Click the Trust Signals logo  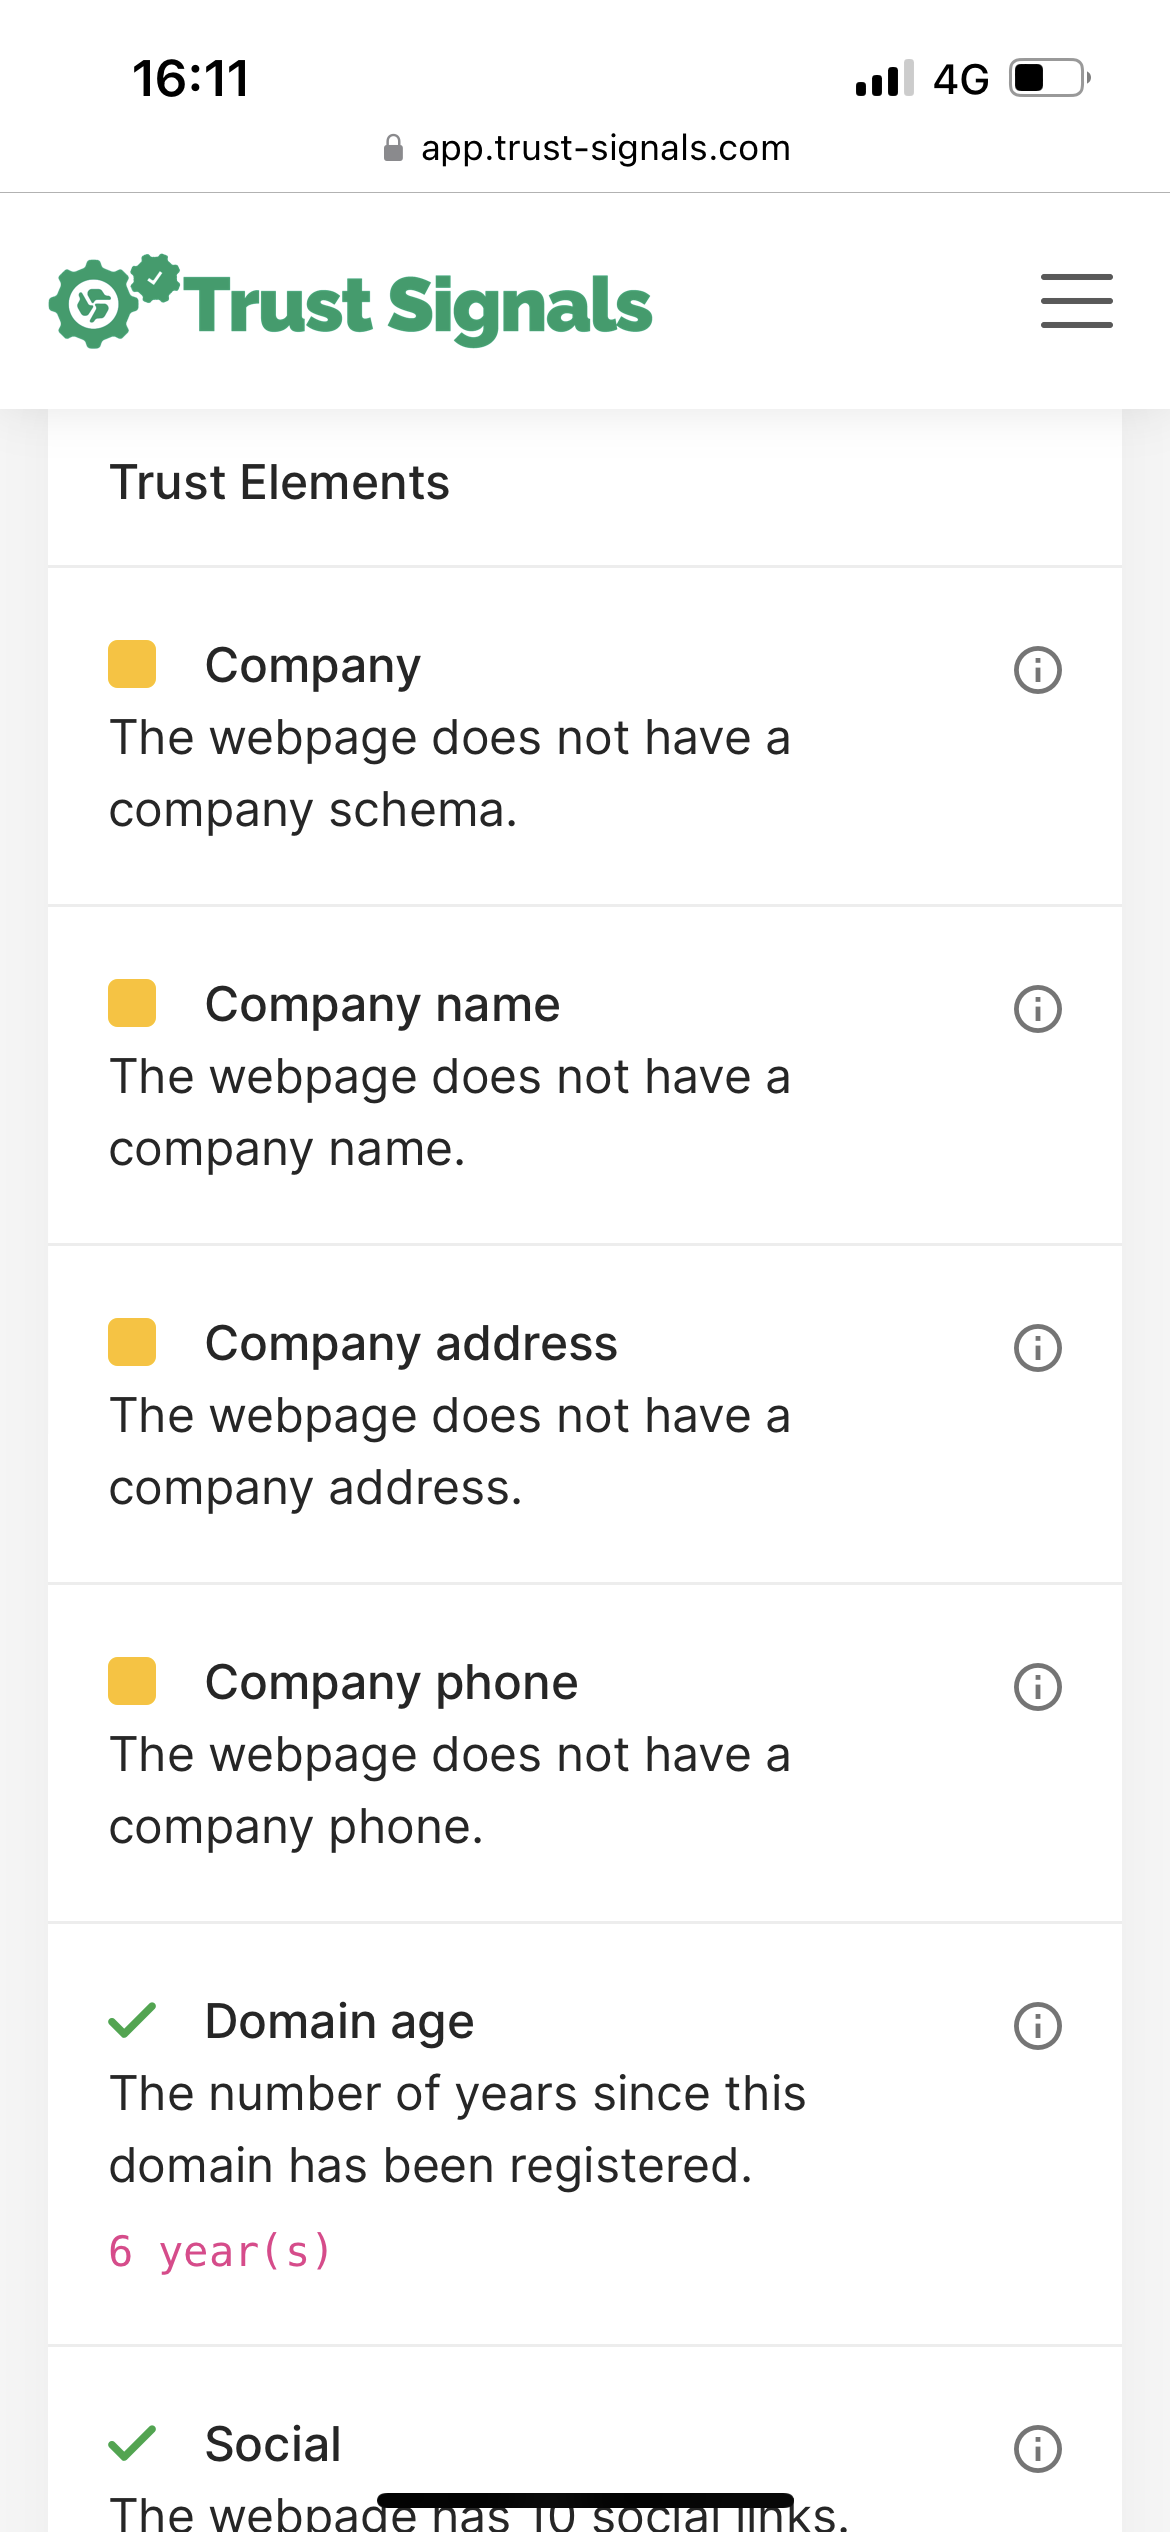click(x=351, y=301)
